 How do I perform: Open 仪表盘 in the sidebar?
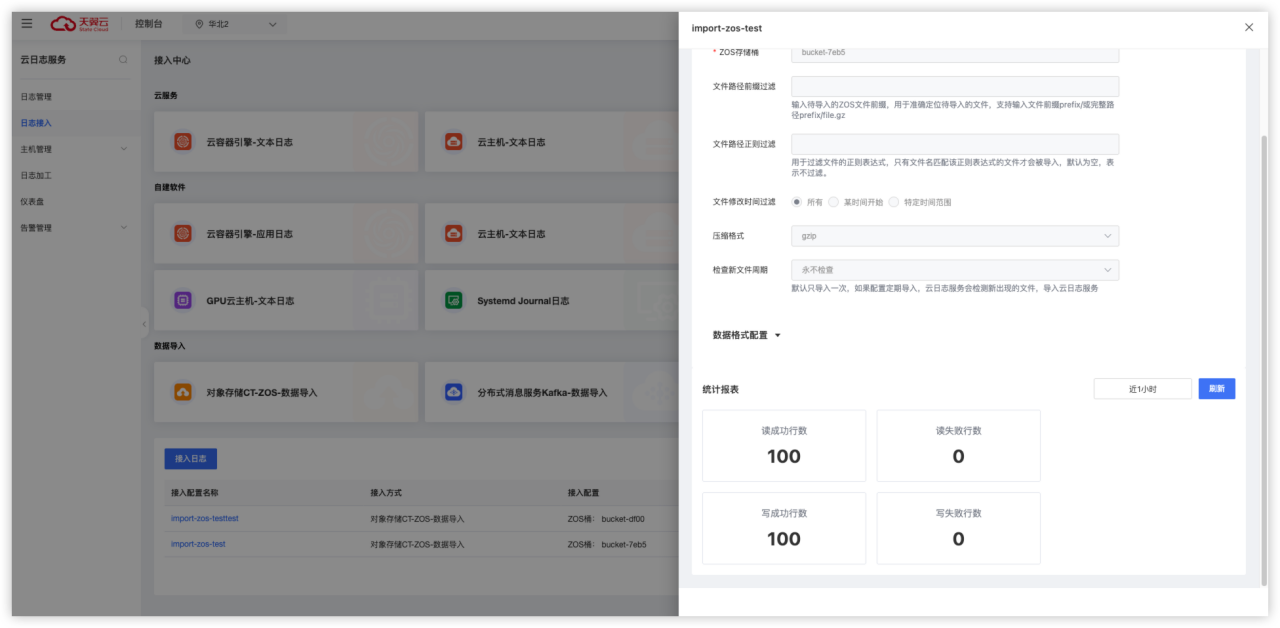tap(32, 201)
